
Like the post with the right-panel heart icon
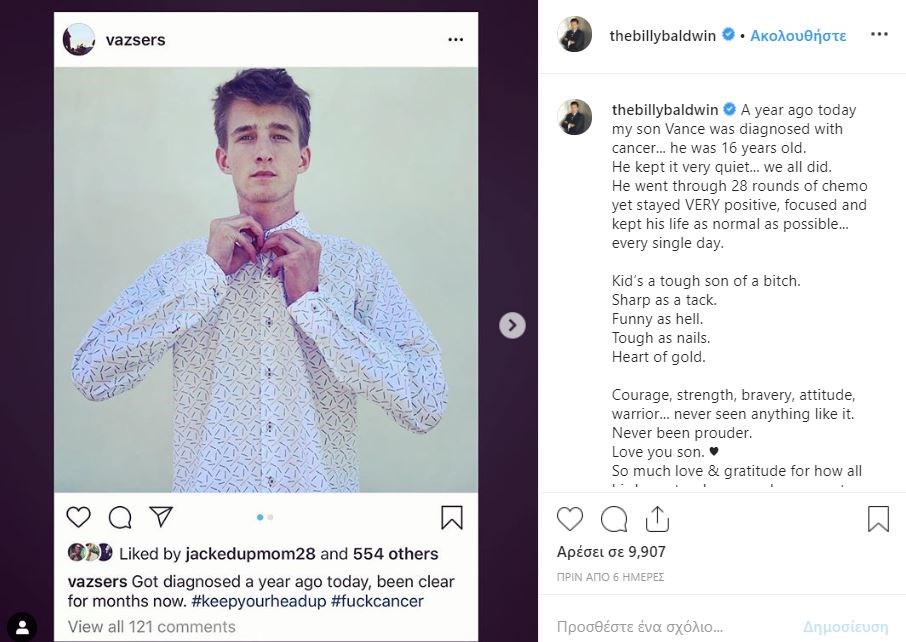point(570,519)
